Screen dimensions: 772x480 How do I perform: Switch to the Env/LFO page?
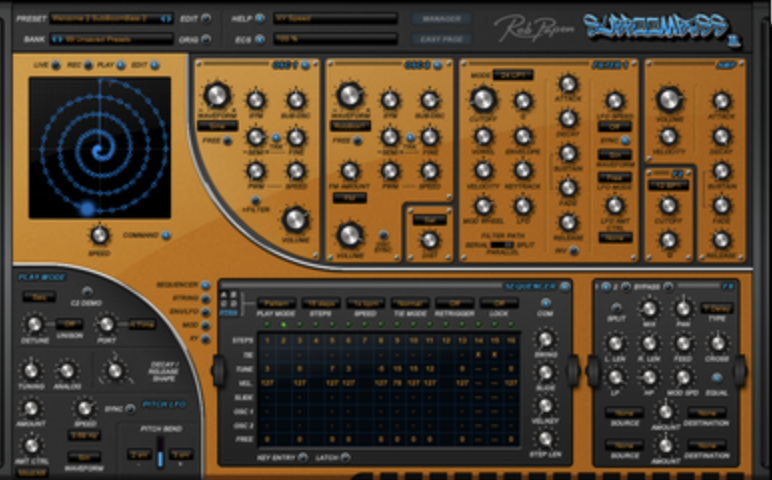pos(205,312)
